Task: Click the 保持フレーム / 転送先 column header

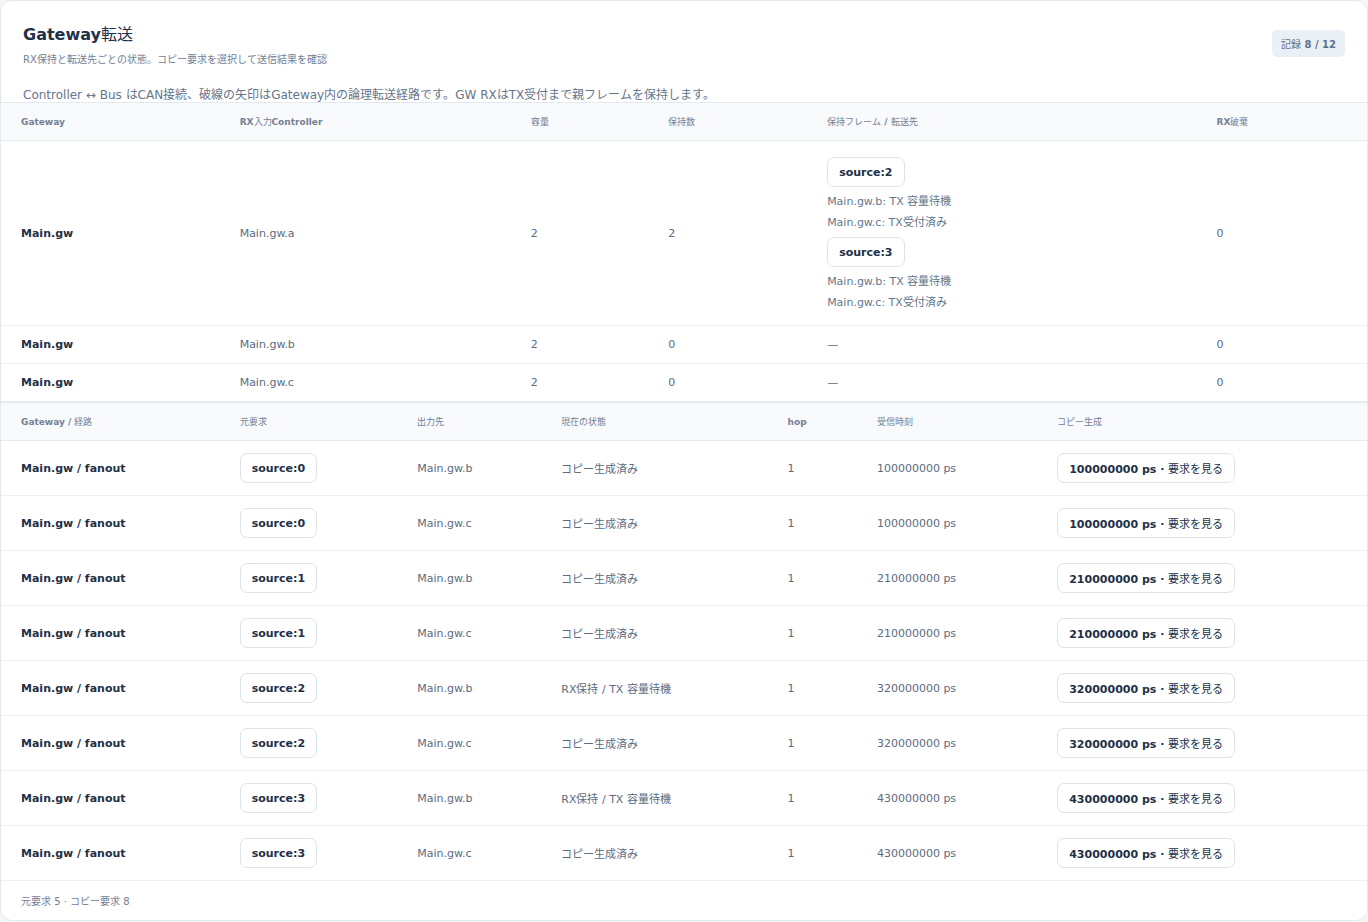Action: point(872,122)
